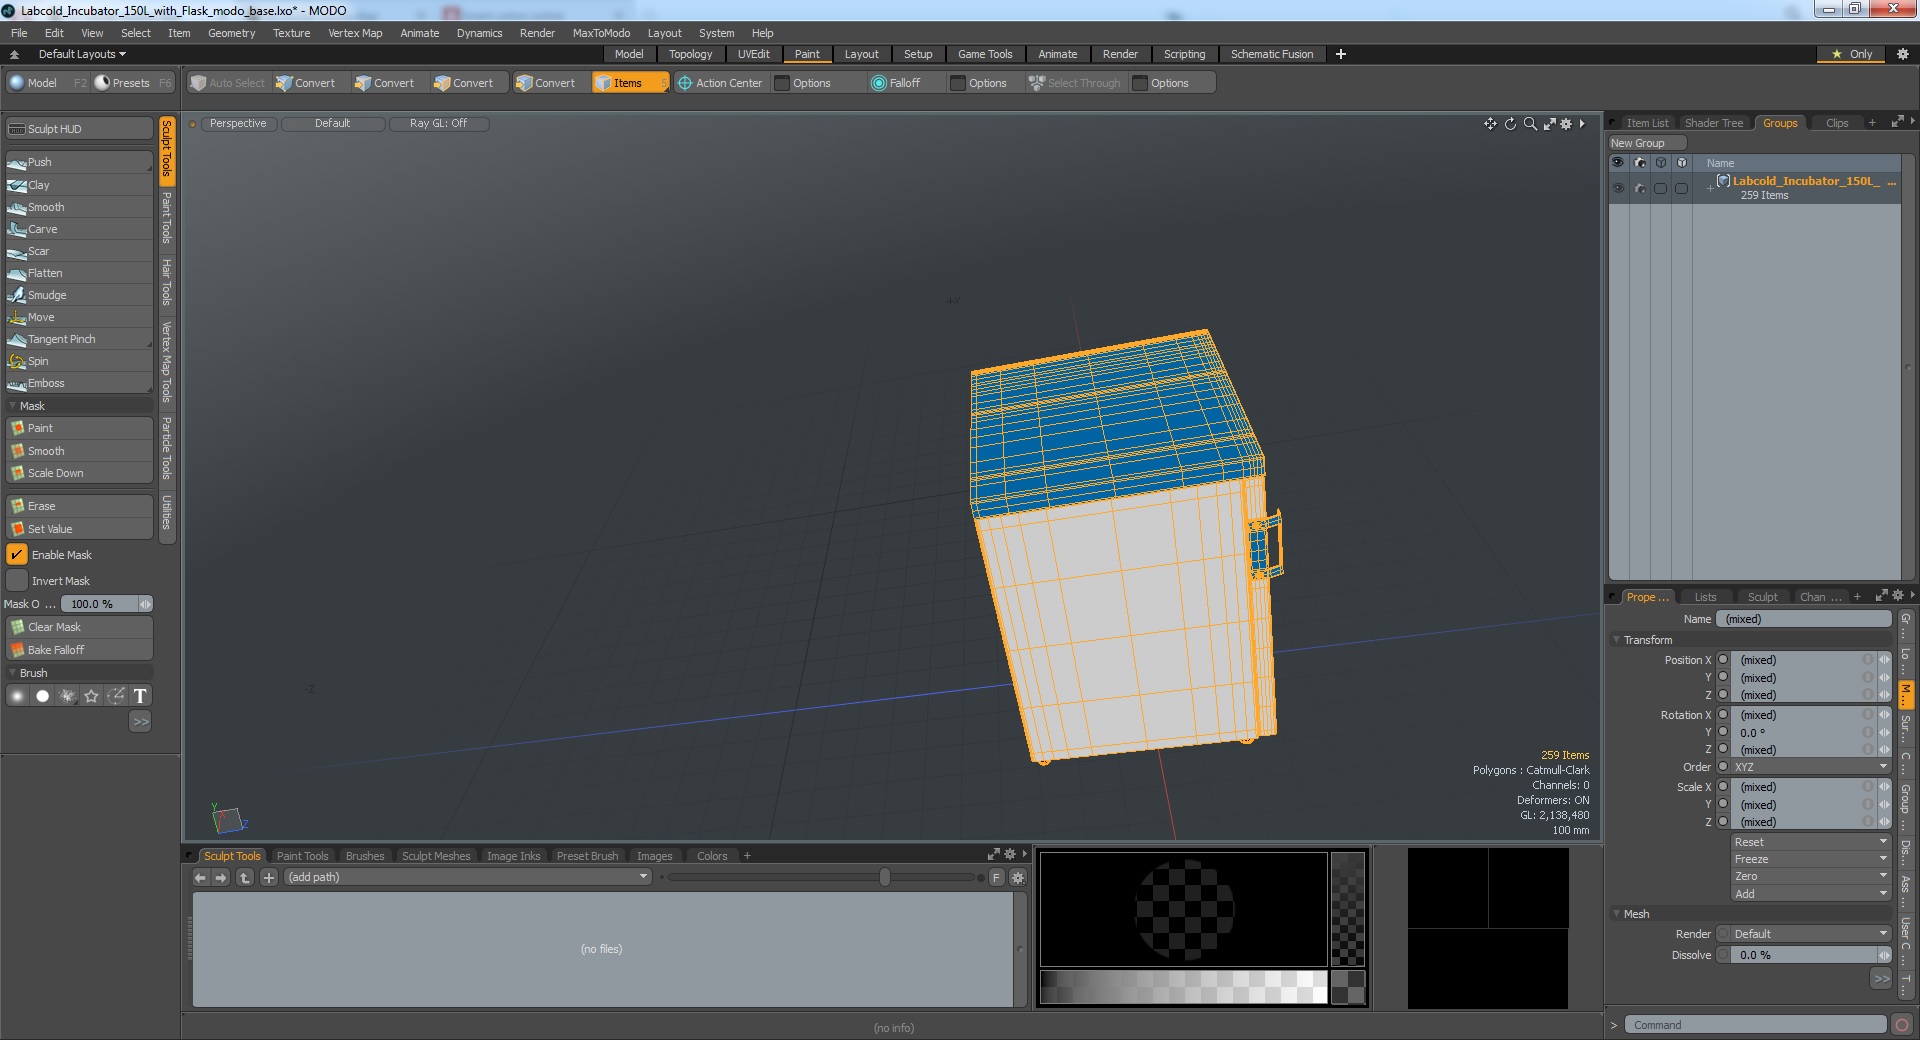The image size is (1920, 1040).
Task: Switch to Image Inks tab
Action: [x=513, y=856]
